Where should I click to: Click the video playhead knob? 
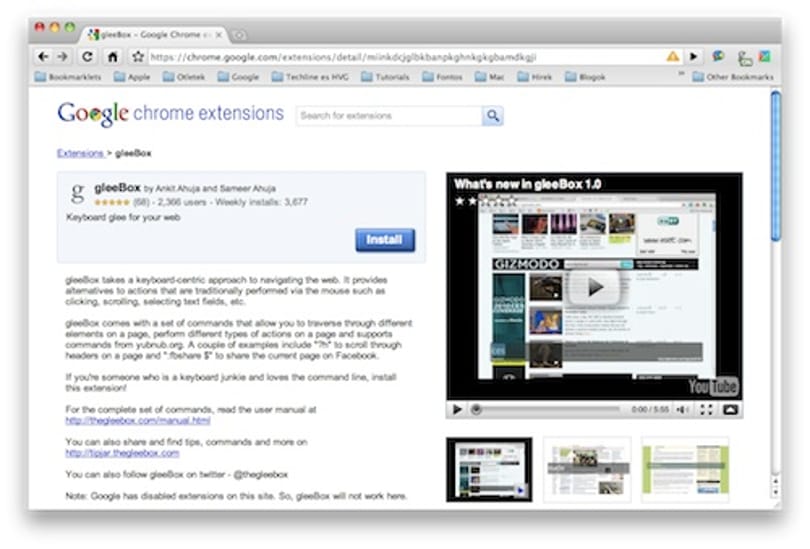pos(476,410)
